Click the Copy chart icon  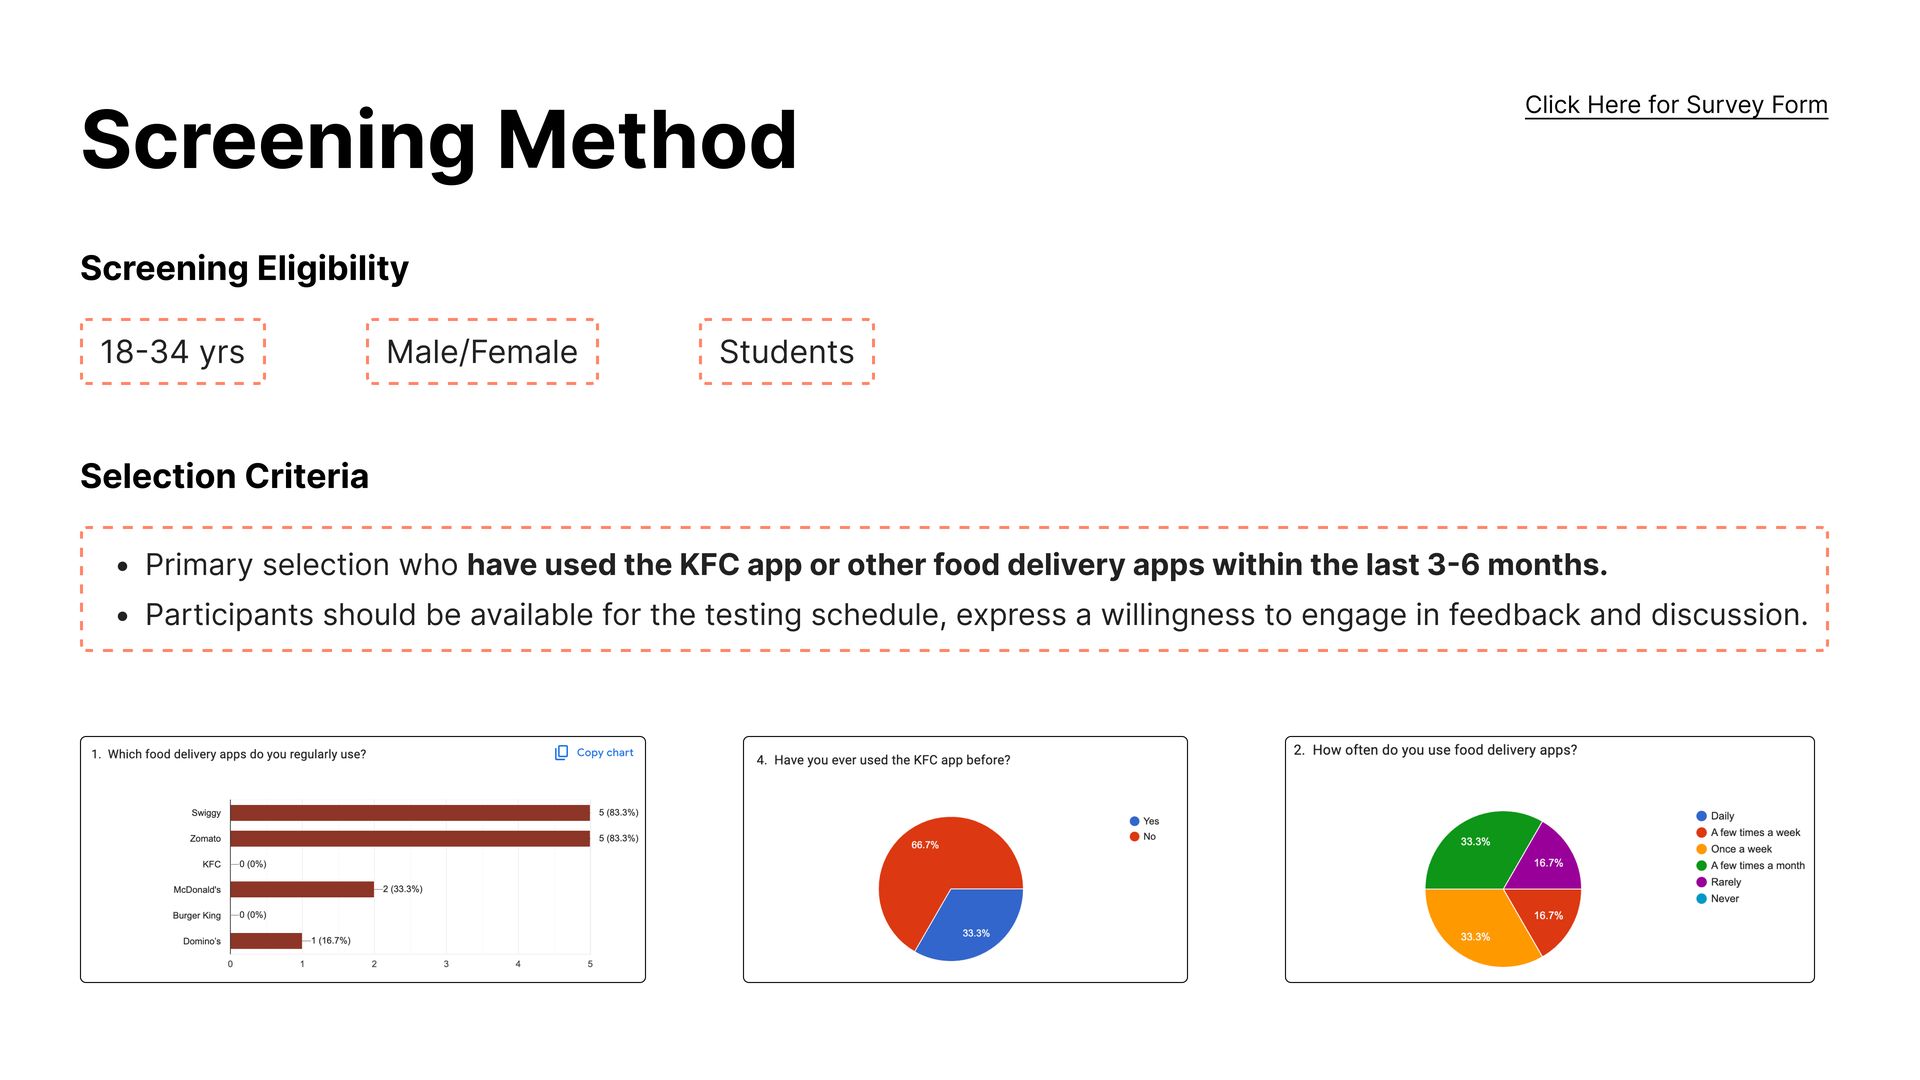tap(561, 753)
